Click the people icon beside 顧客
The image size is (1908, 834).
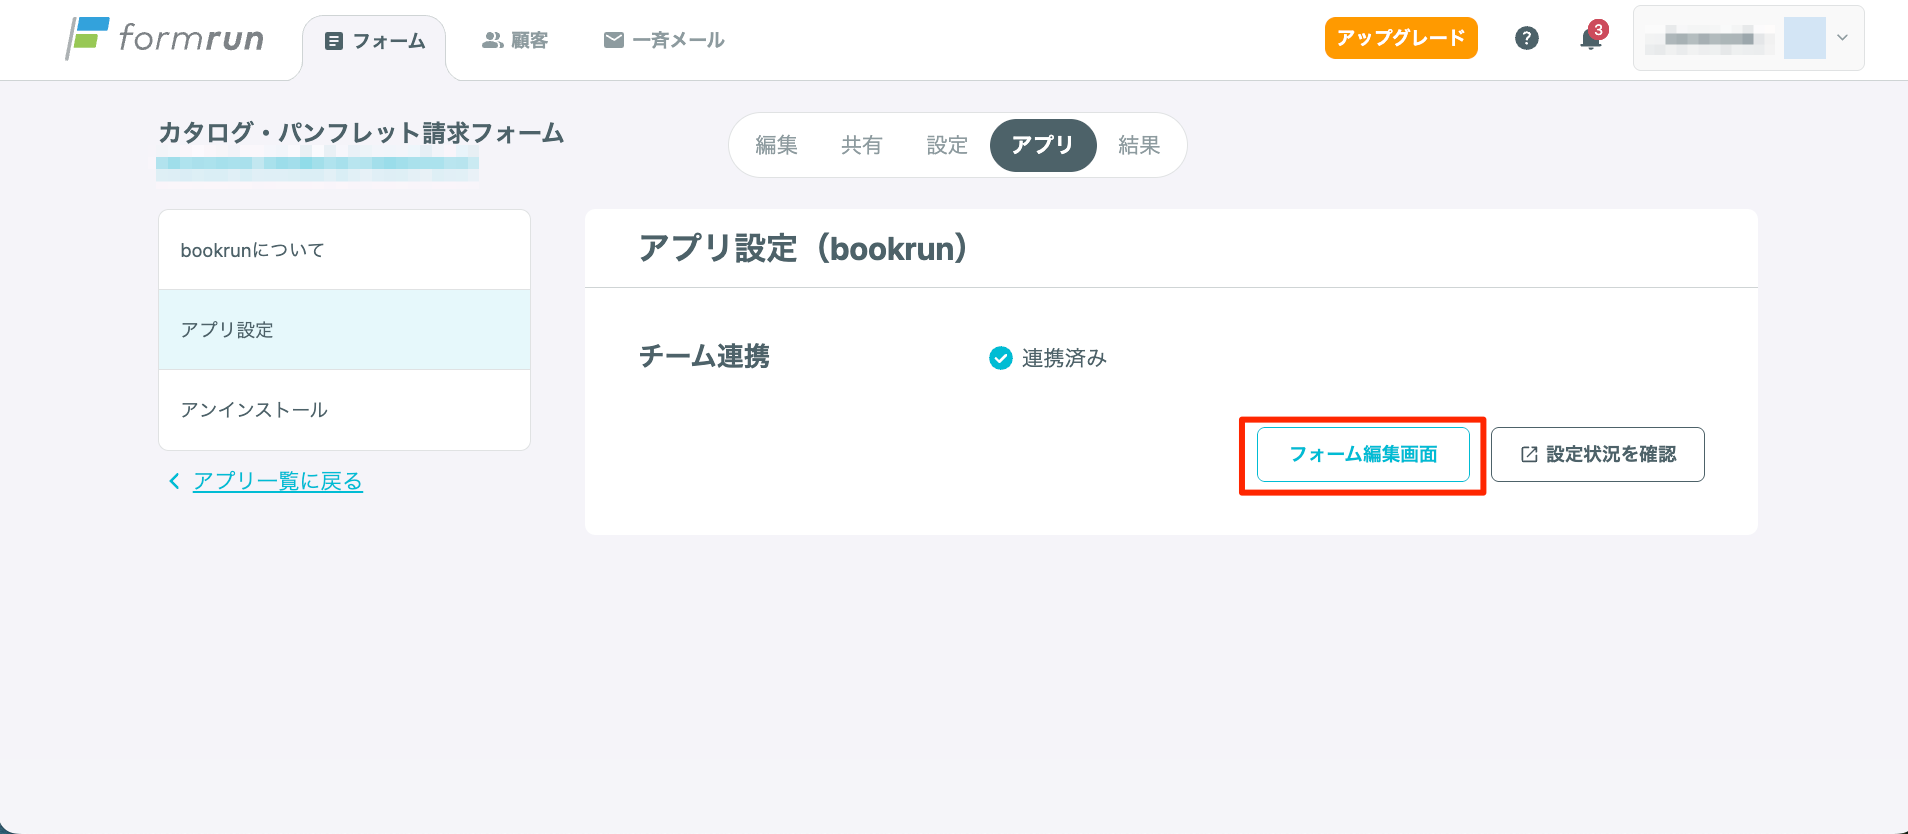pyautogui.click(x=492, y=40)
